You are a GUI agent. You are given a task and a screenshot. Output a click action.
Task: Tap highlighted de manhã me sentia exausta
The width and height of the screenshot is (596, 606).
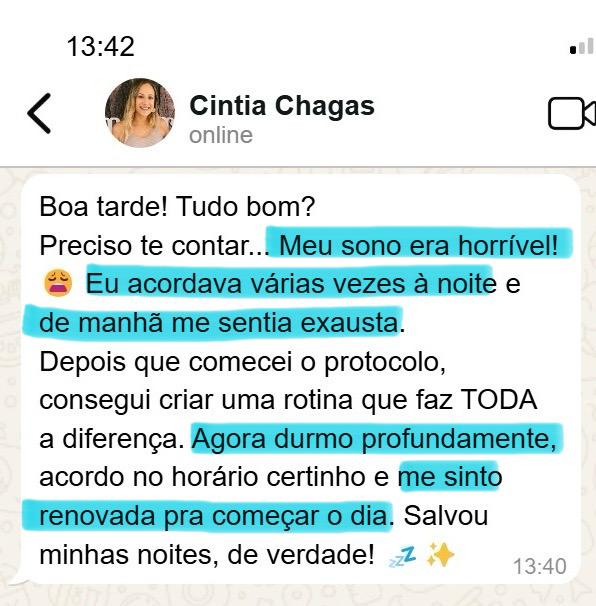219,322
